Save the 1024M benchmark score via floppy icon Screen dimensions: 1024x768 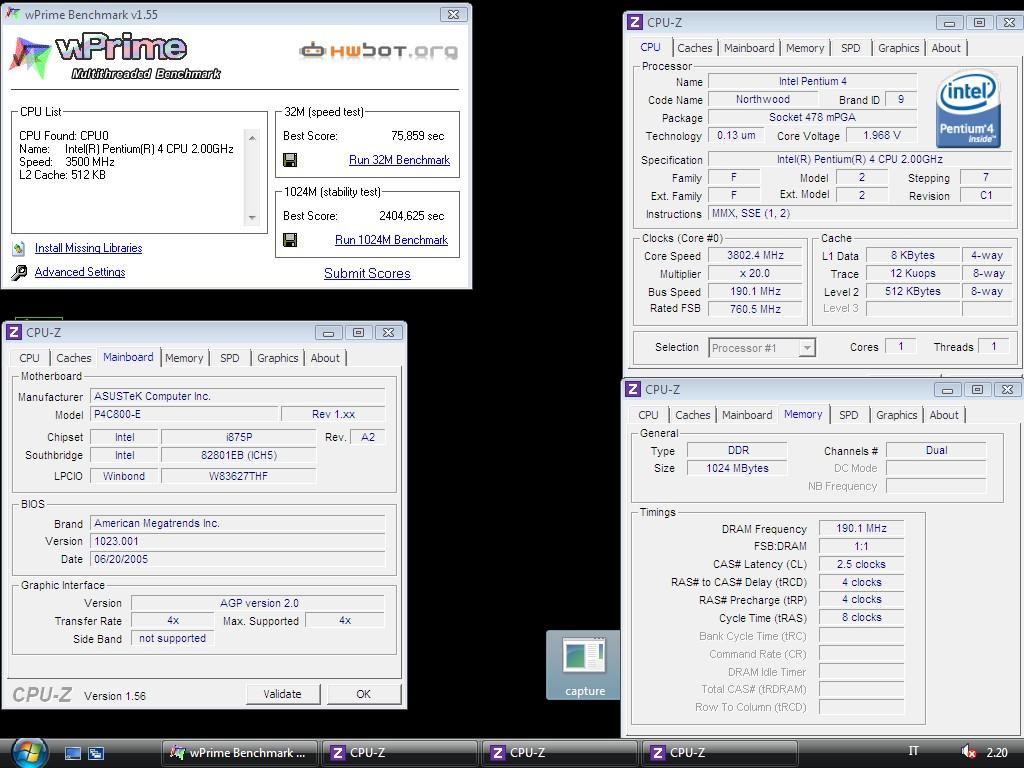[x=290, y=240]
